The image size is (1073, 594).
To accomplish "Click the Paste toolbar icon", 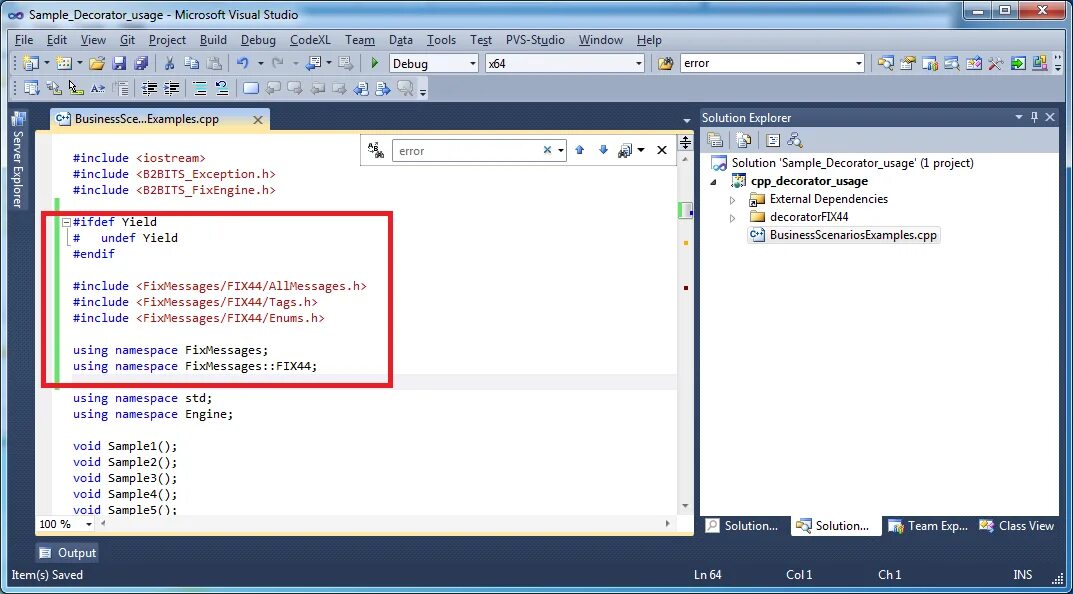I will [x=214, y=64].
